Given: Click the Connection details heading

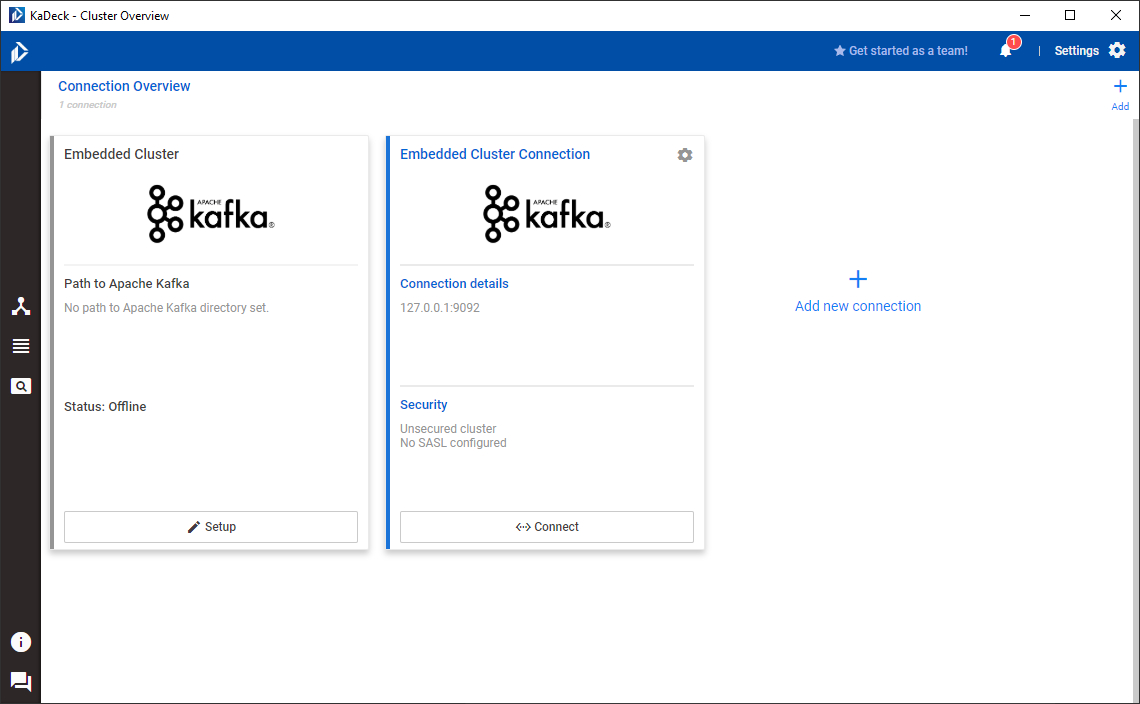Looking at the screenshot, I should (454, 284).
